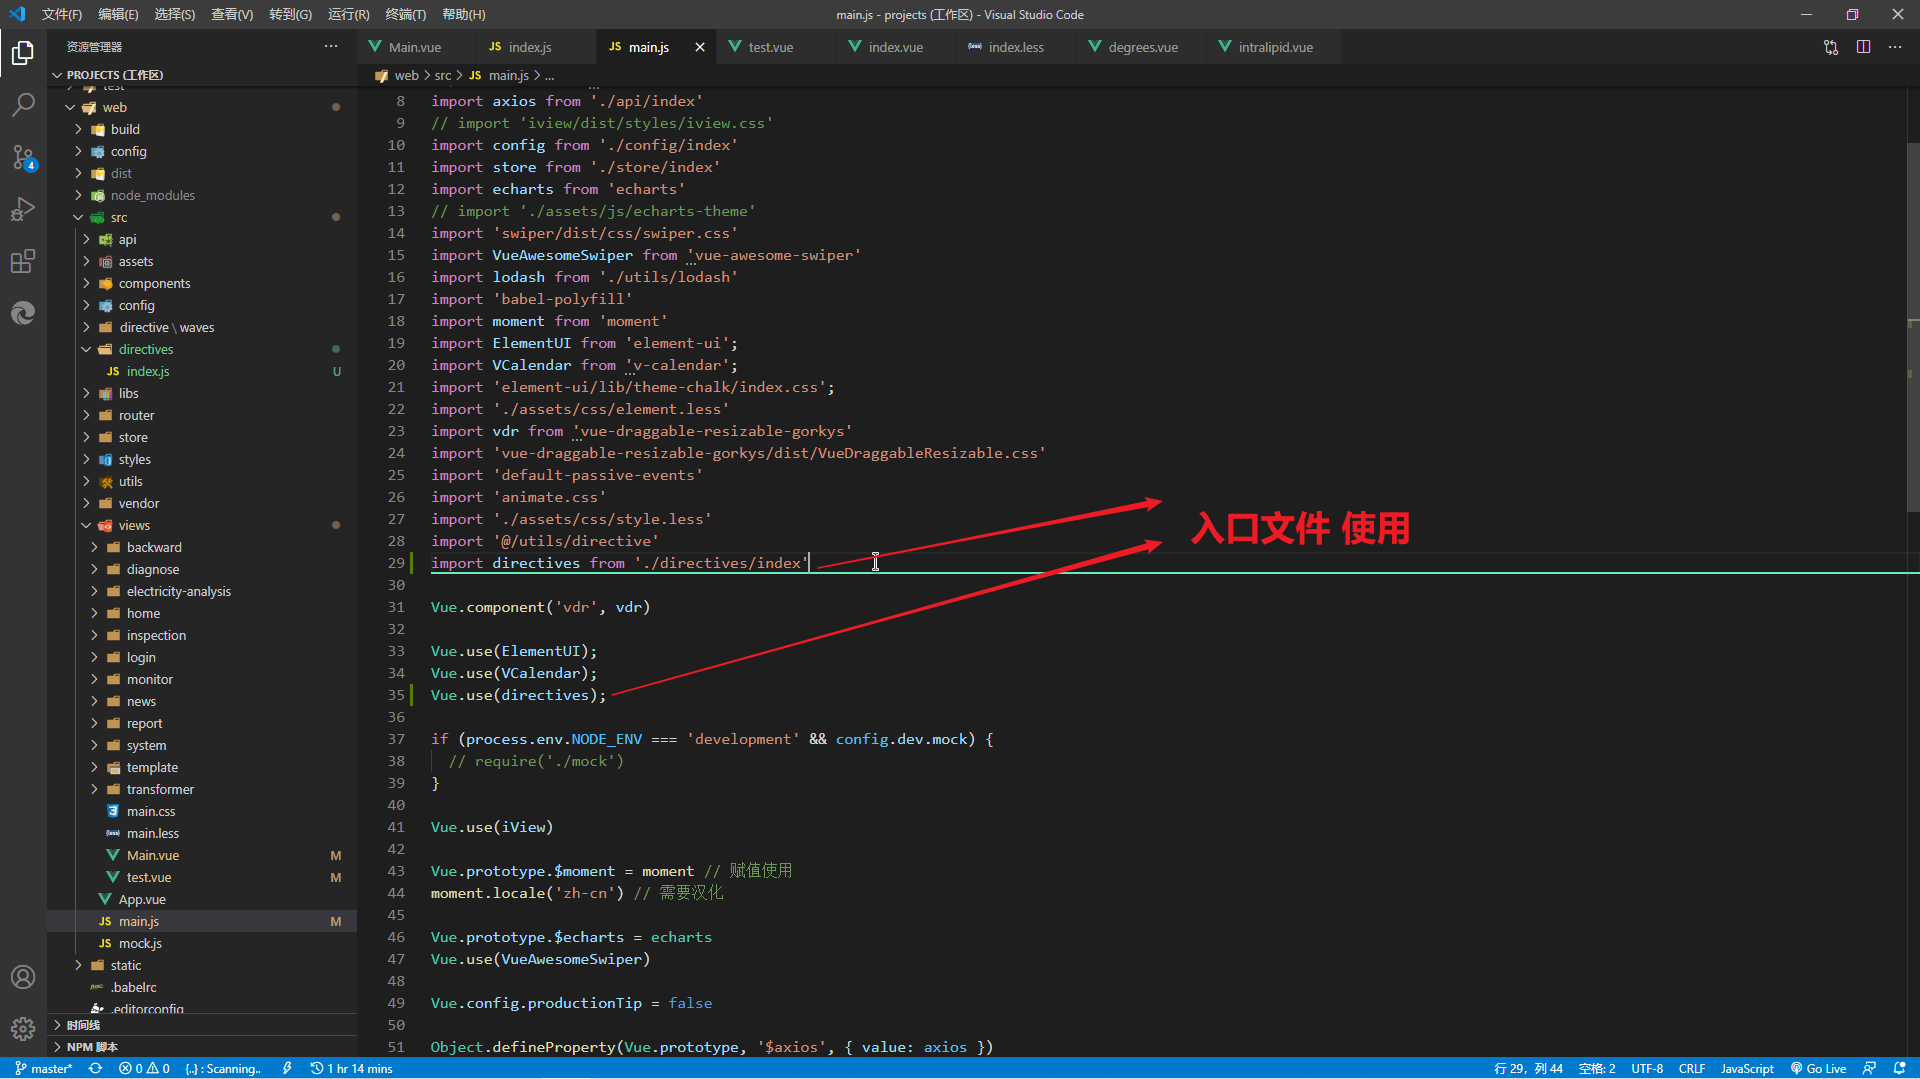Change file encoding UTF-8
The height and width of the screenshot is (1079, 1920).
click(1647, 1068)
